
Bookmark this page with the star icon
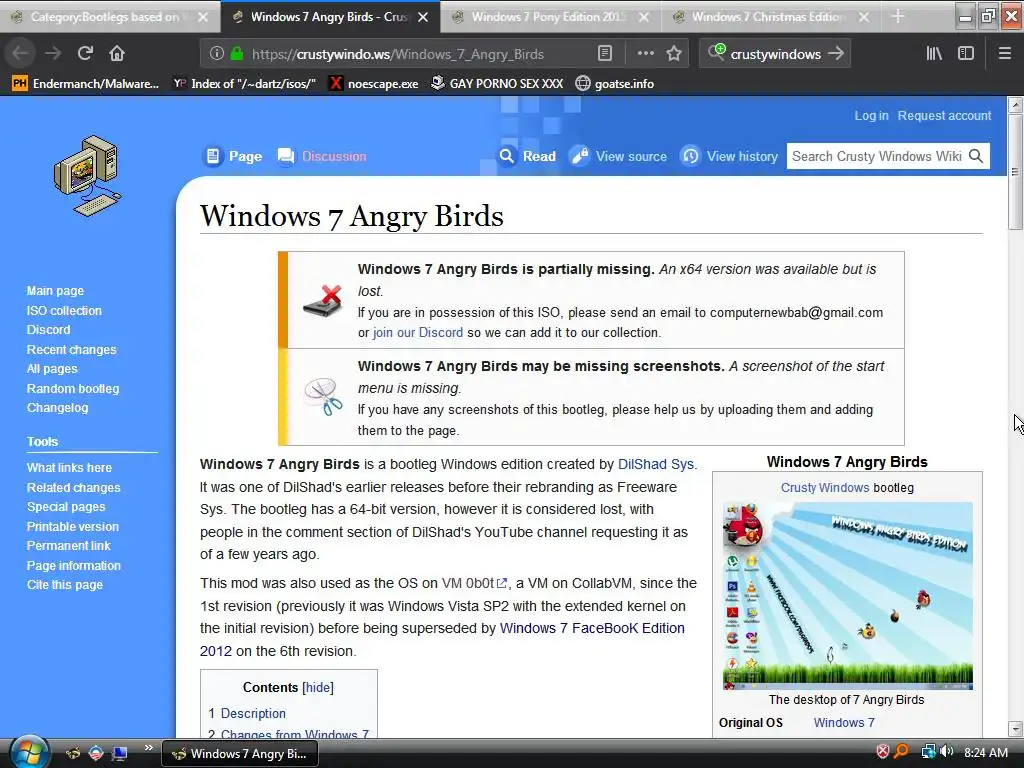[674, 54]
